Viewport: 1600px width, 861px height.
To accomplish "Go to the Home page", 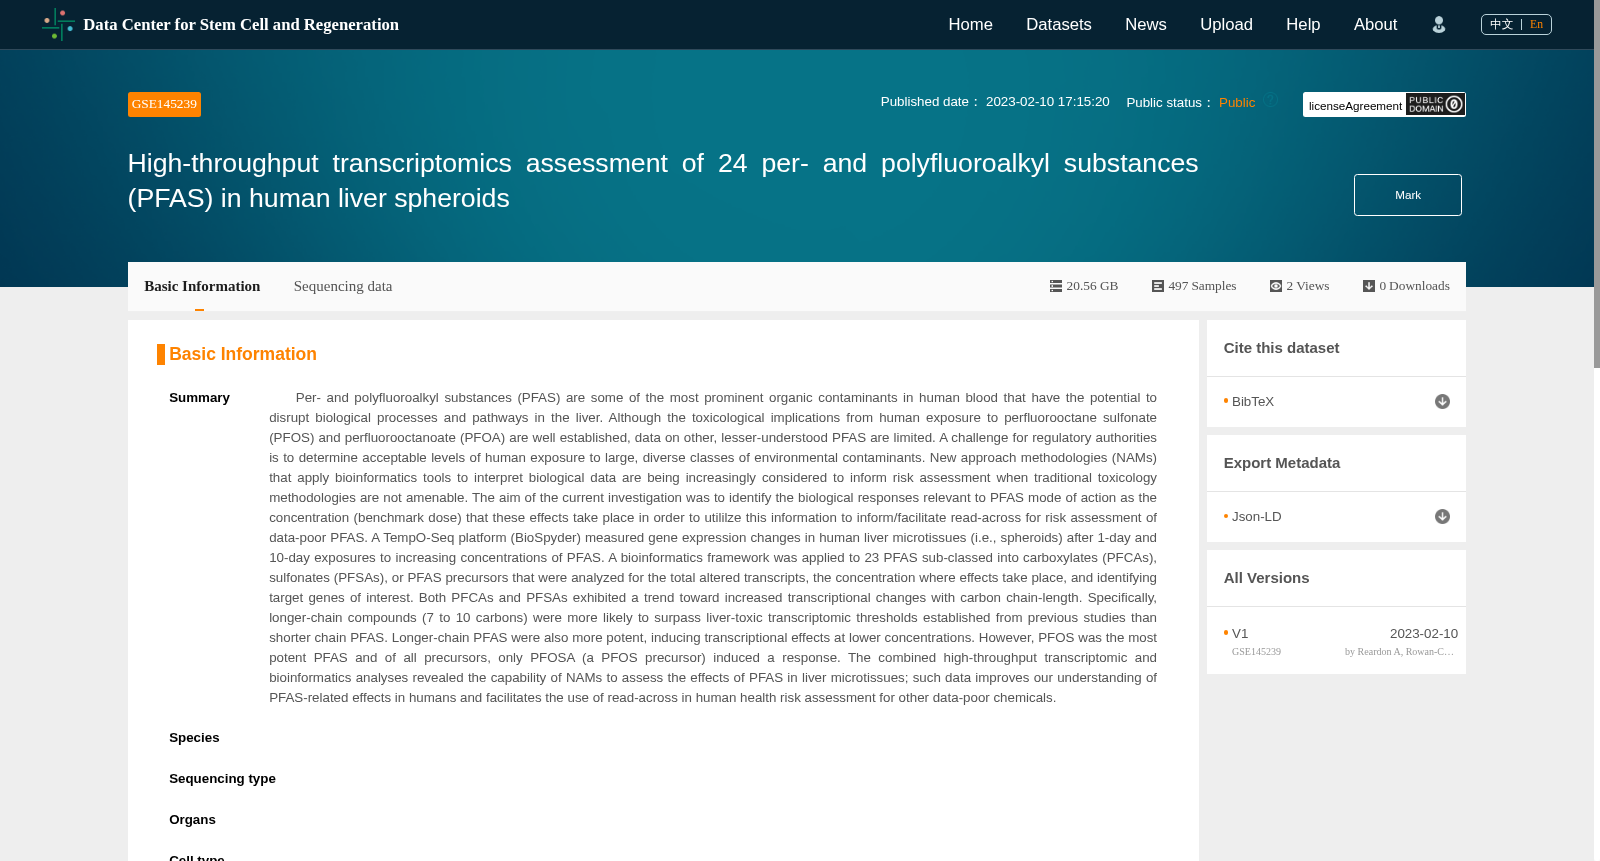I will [970, 24].
